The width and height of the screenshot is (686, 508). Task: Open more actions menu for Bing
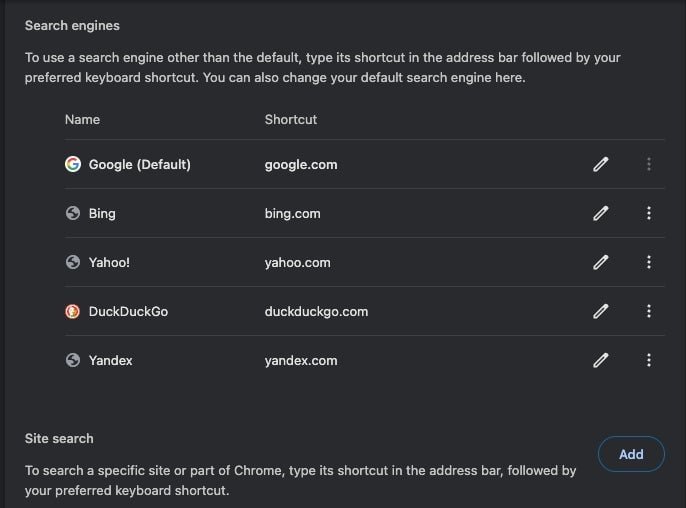[649, 213]
